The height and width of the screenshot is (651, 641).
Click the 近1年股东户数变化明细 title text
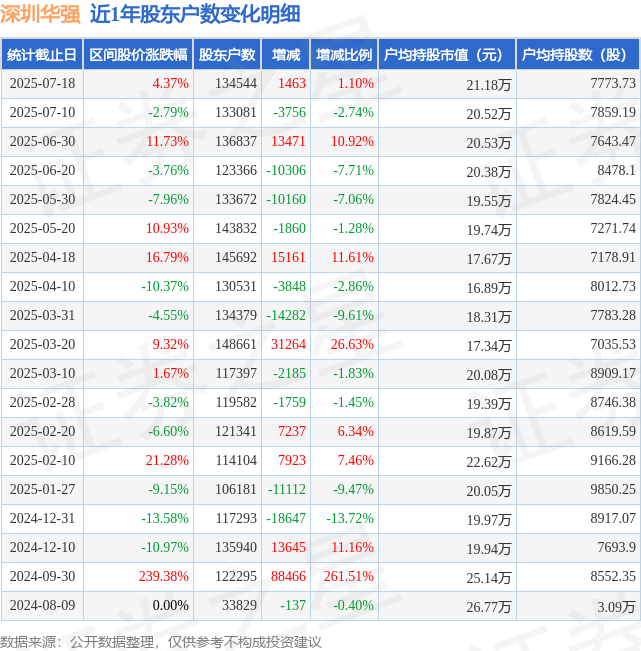(195, 14)
